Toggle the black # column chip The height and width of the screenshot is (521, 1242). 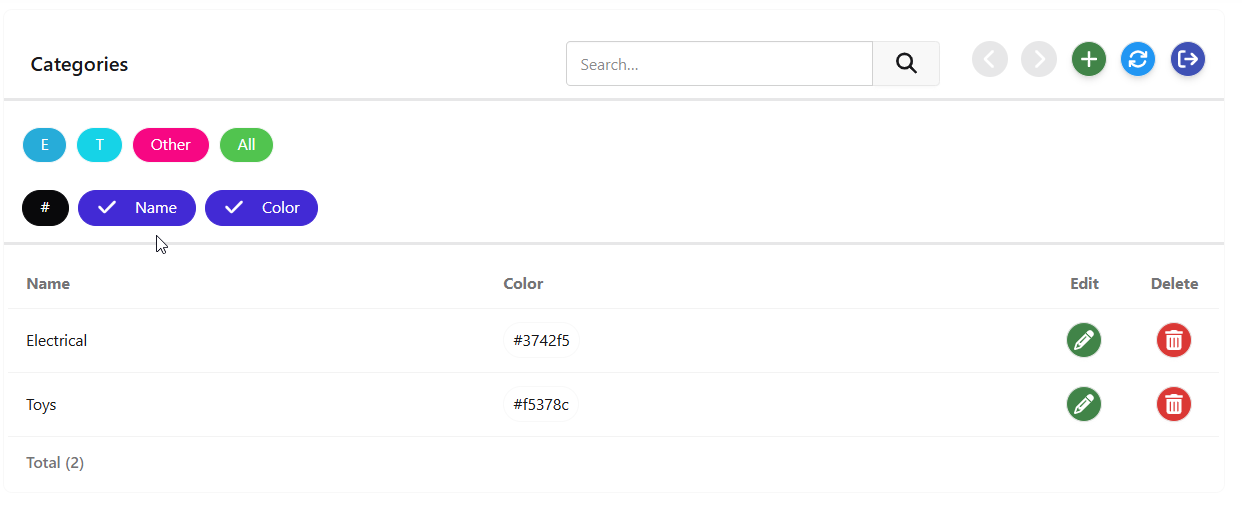pyautogui.click(x=45, y=208)
